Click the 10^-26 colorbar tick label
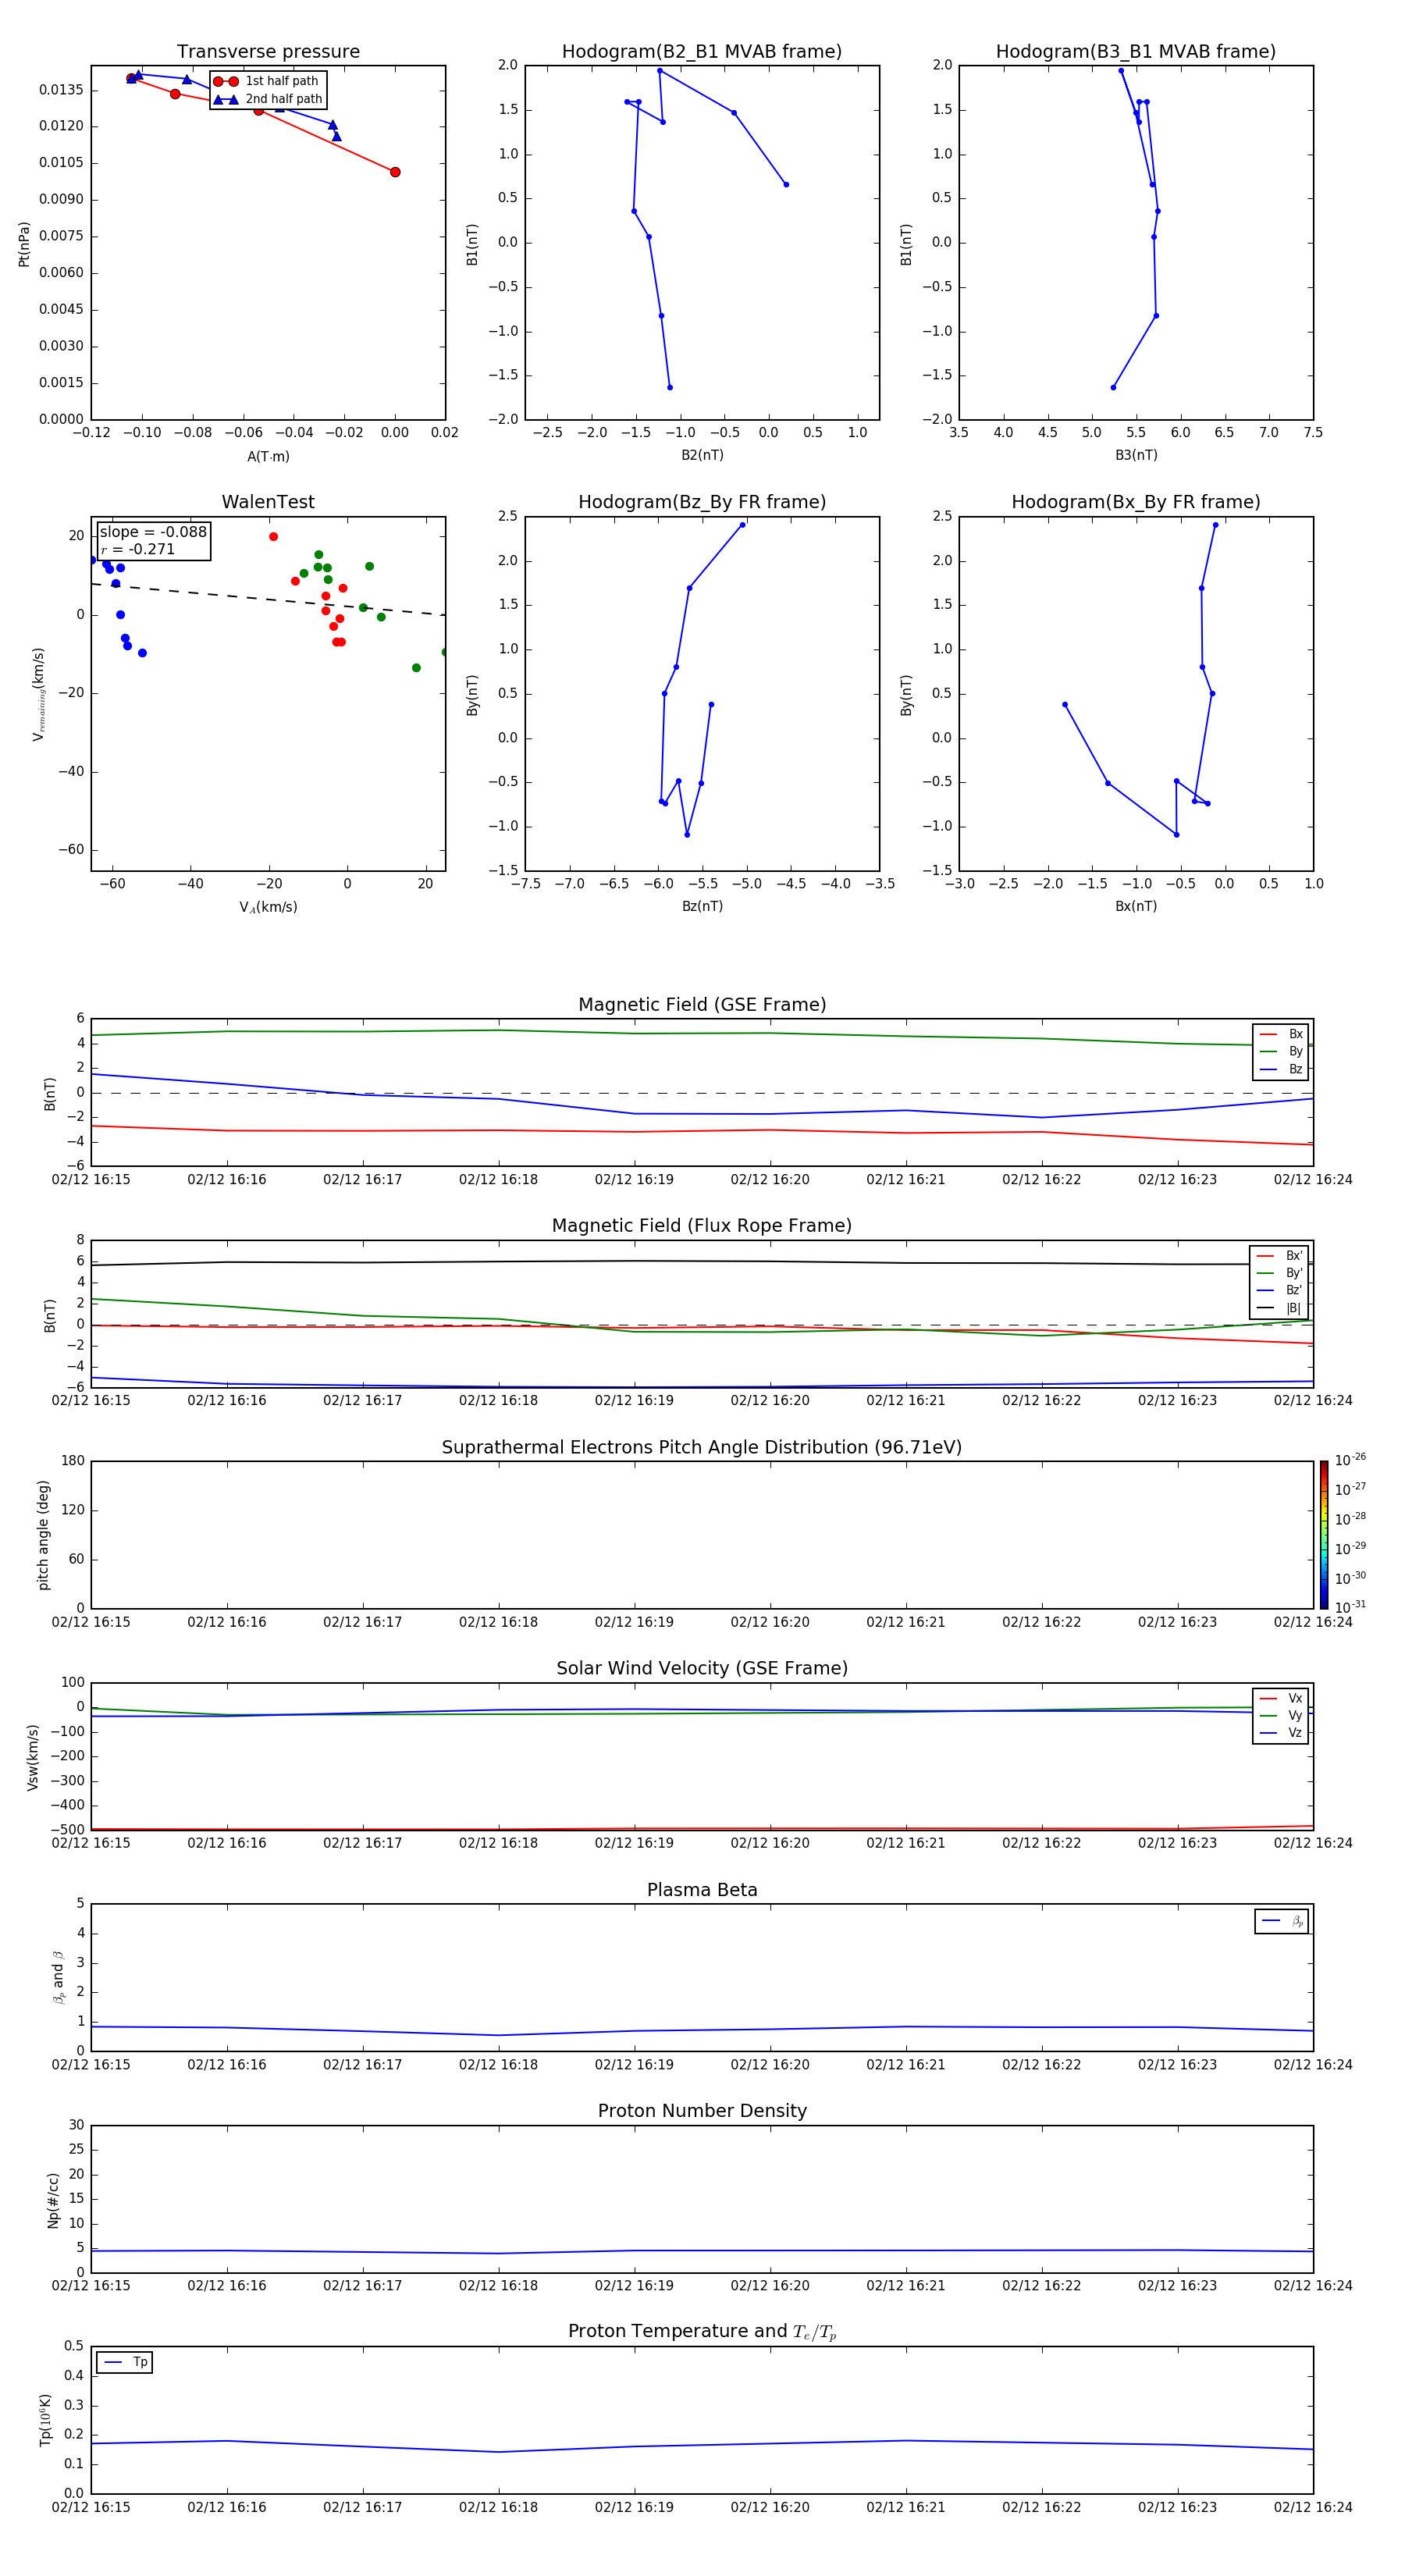This screenshot has height=2576, width=1405. 1350,1460
